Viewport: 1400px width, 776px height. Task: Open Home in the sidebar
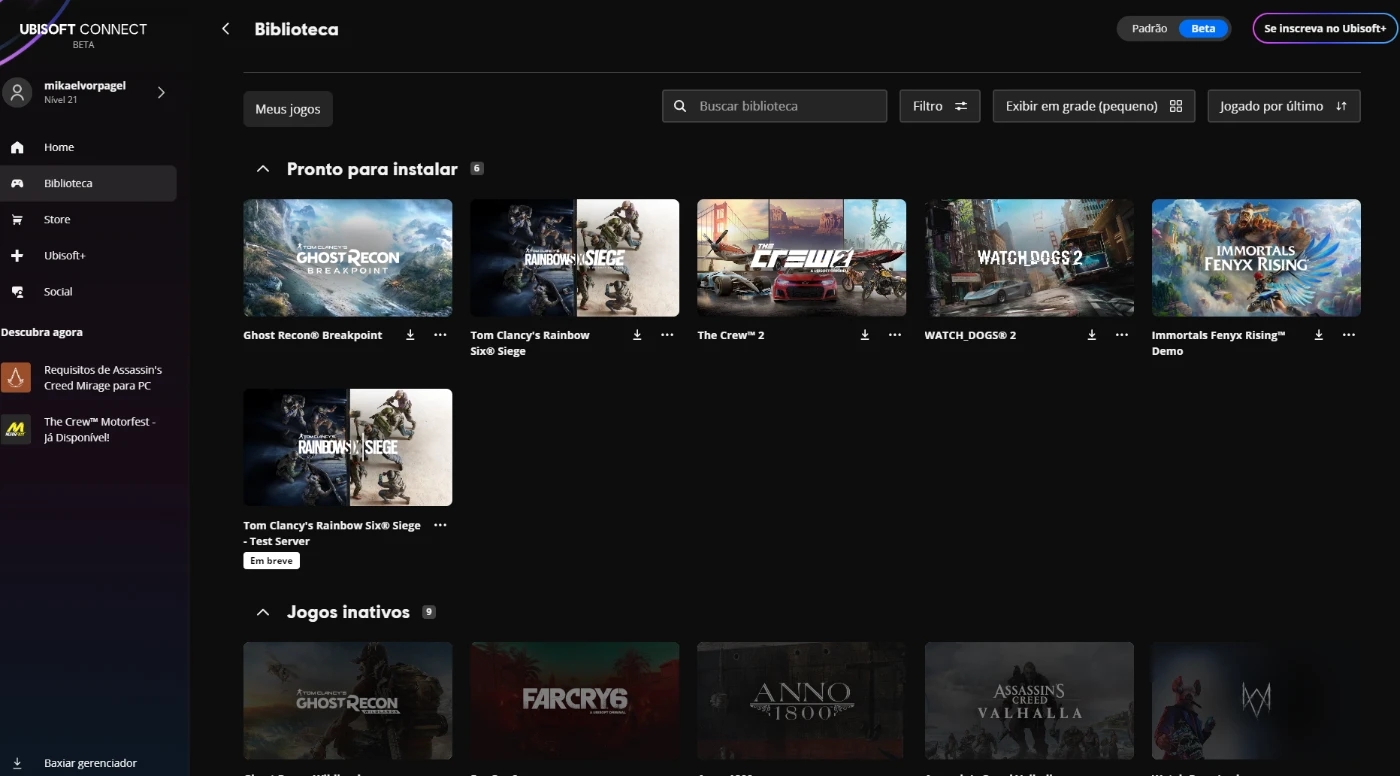pos(88,147)
